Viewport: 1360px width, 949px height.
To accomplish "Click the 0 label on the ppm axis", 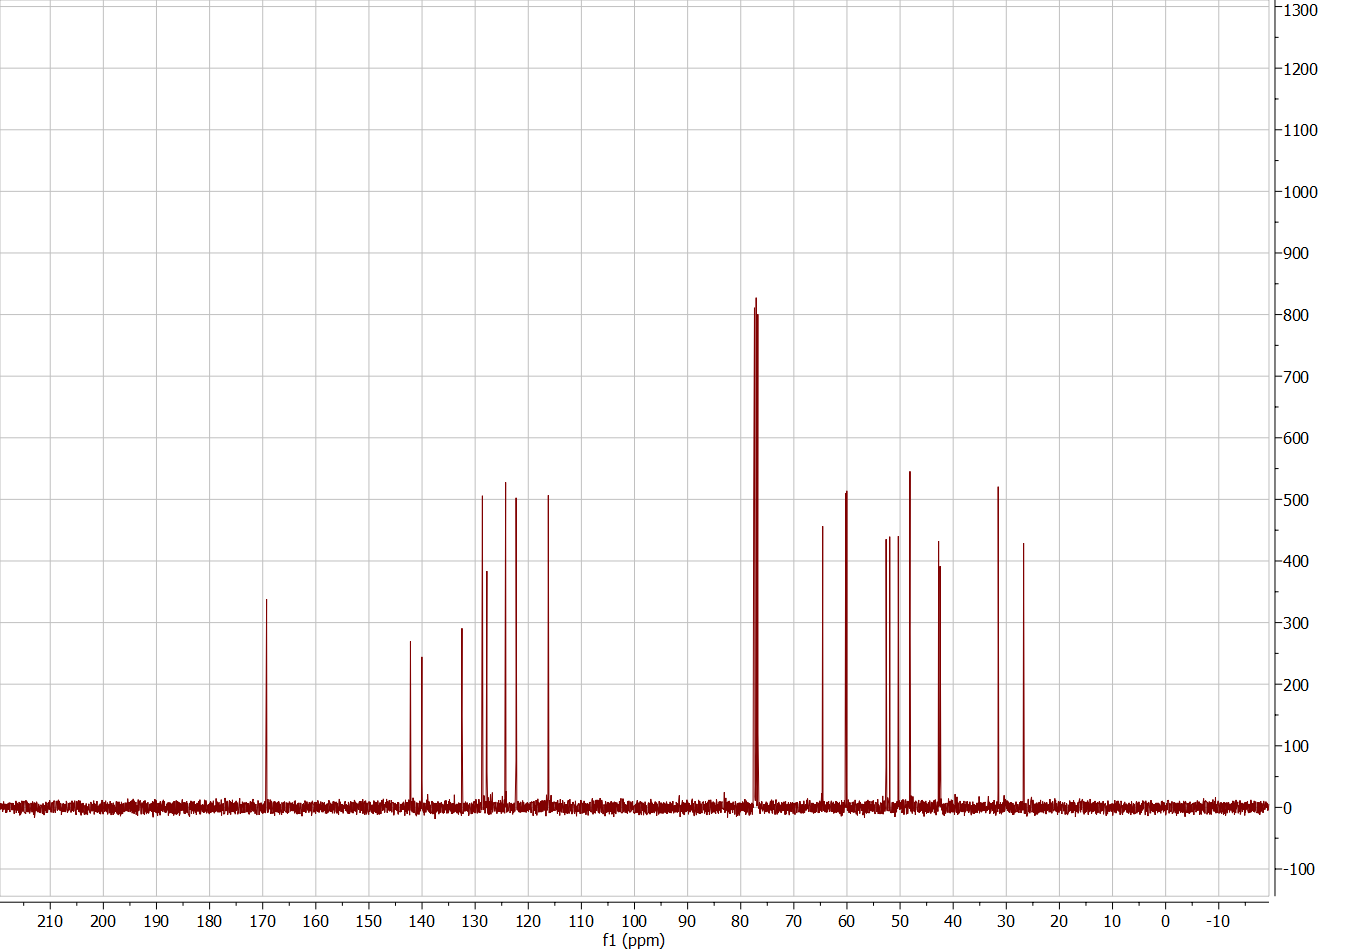I will 1165,921.
